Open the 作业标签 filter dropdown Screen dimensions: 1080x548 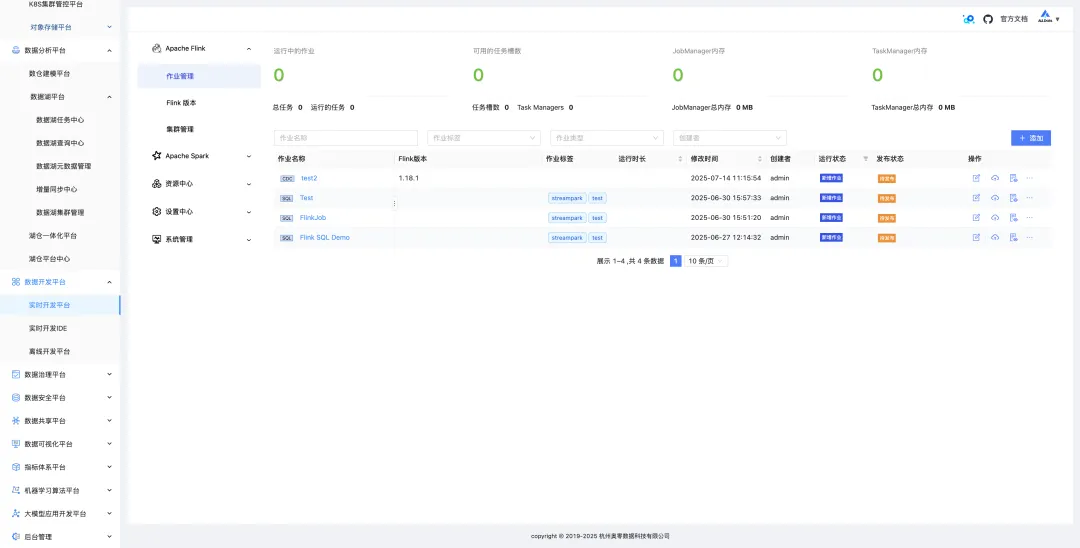click(x=484, y=138)
